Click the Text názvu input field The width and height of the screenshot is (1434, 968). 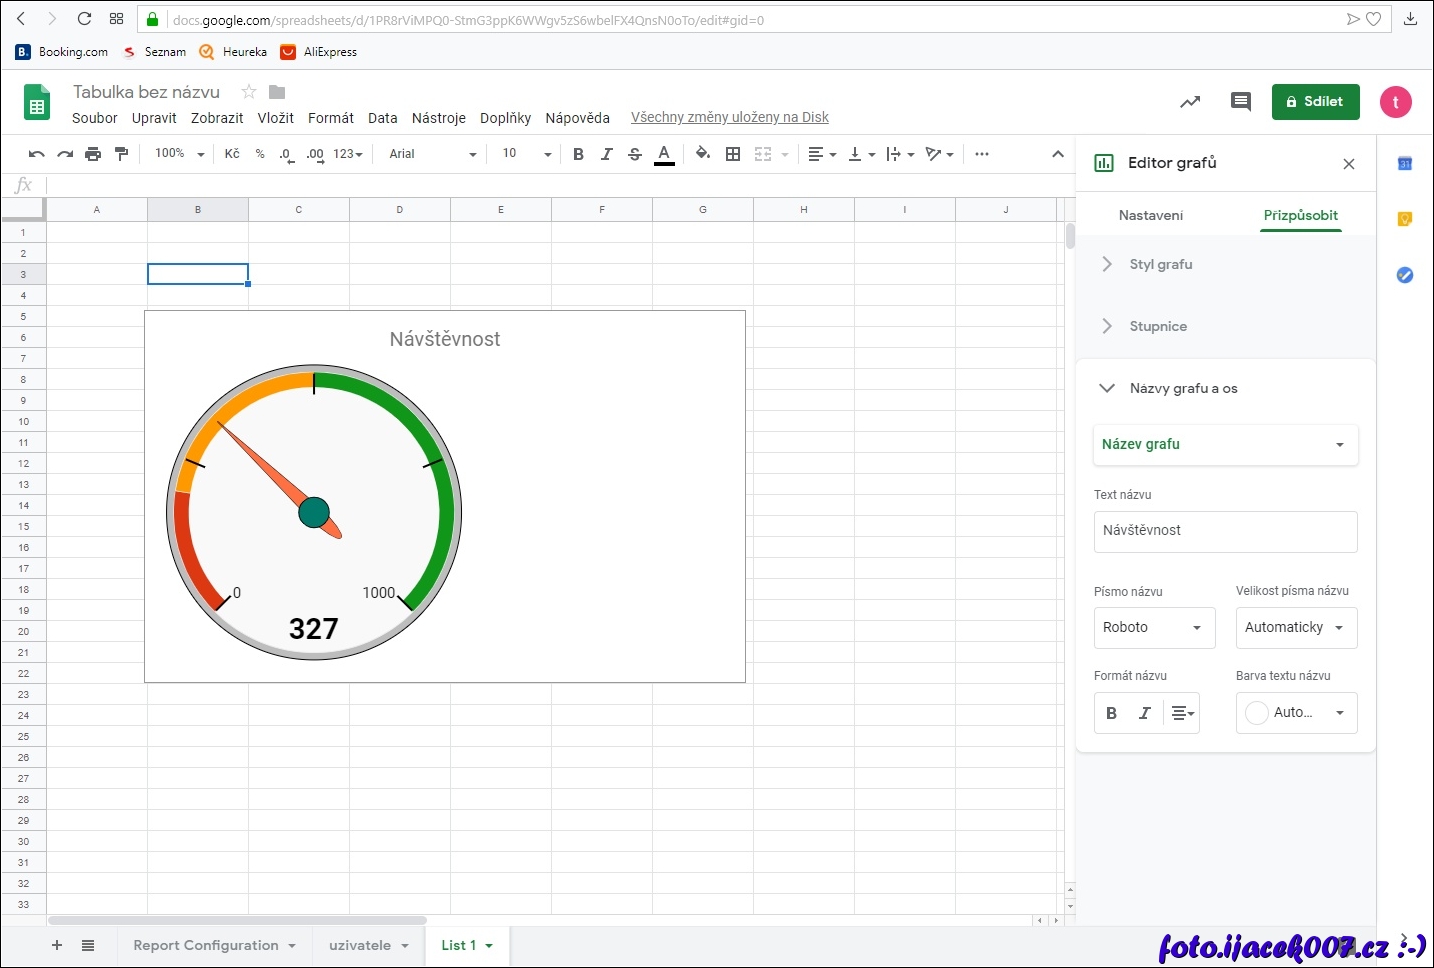point(1225,531)
